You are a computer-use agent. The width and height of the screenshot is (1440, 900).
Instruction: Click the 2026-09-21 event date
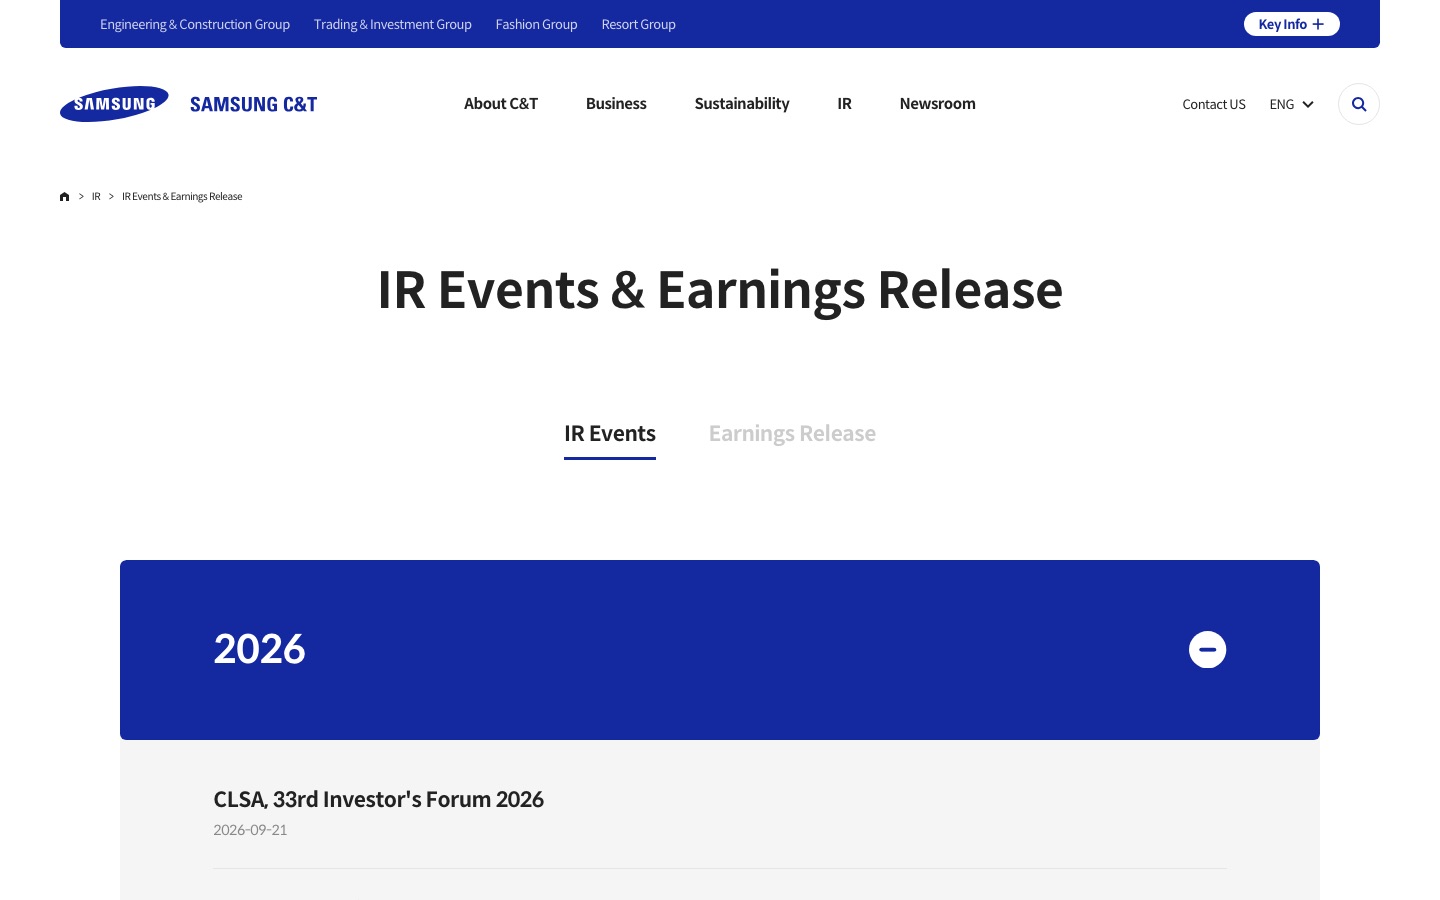coord(250,830)
